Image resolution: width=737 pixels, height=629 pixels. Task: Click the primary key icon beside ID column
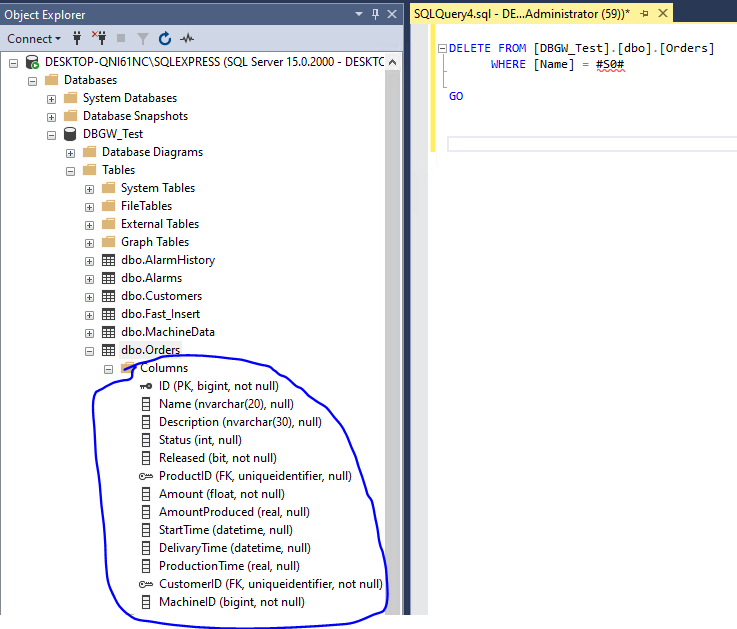pos(146,386)
